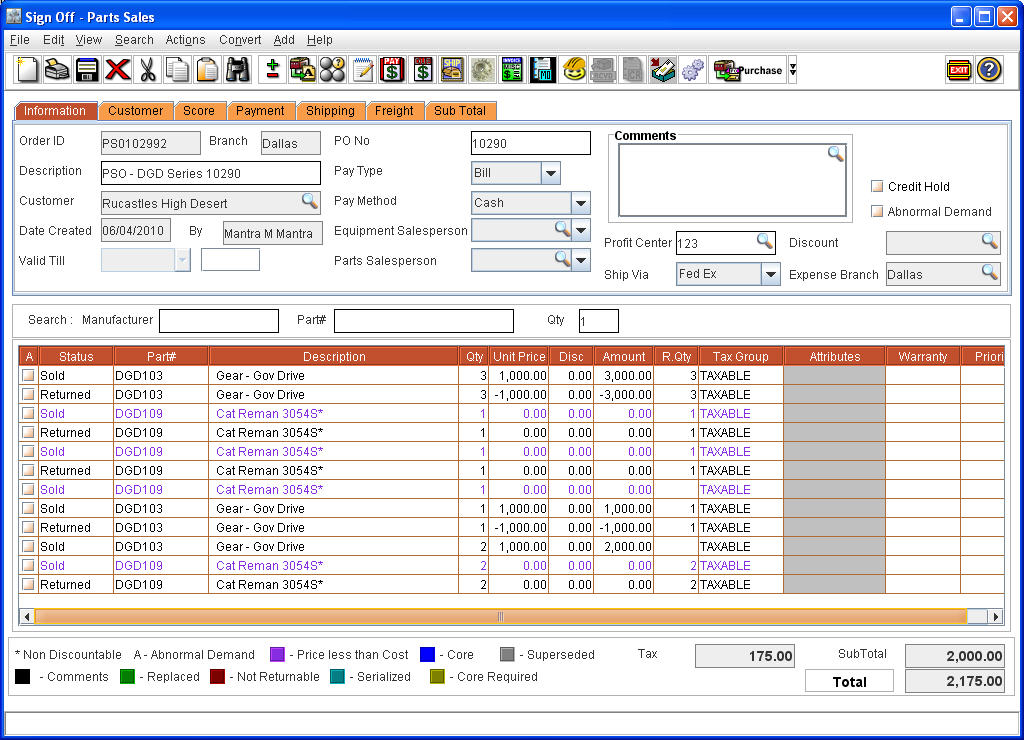Click the blue Core legend swatch

pos(427,654)
